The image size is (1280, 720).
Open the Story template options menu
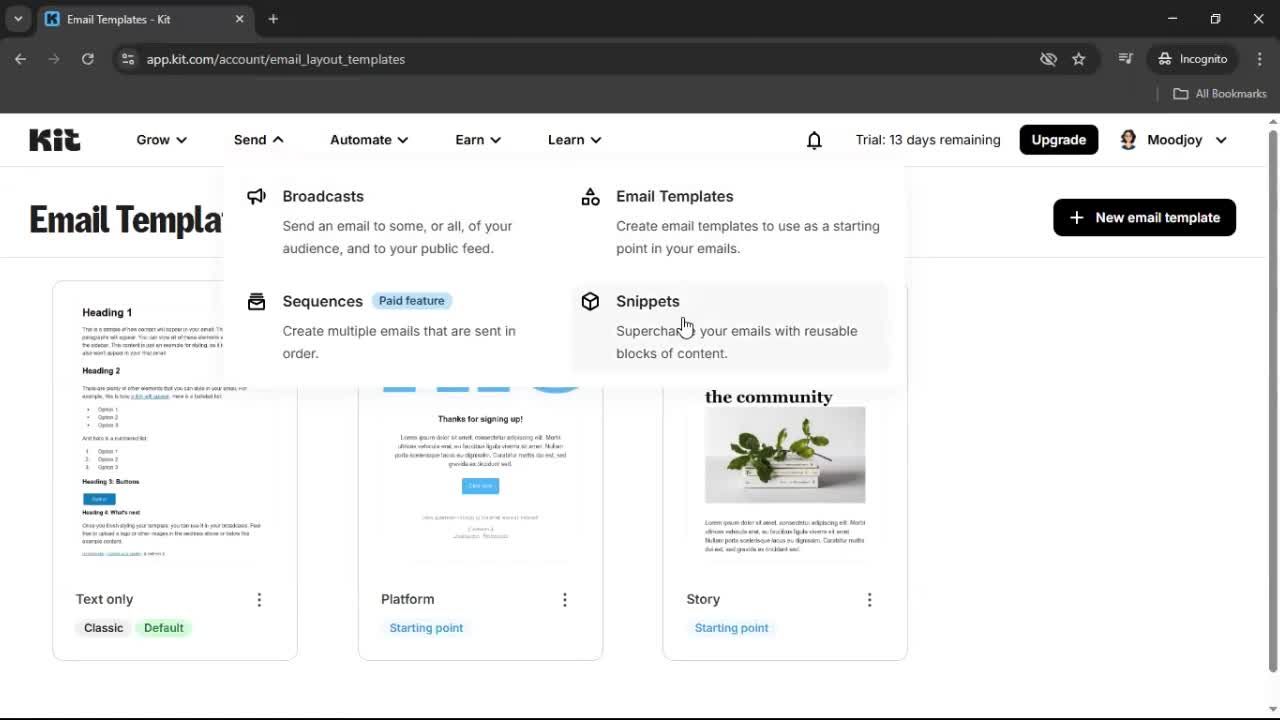869,599
